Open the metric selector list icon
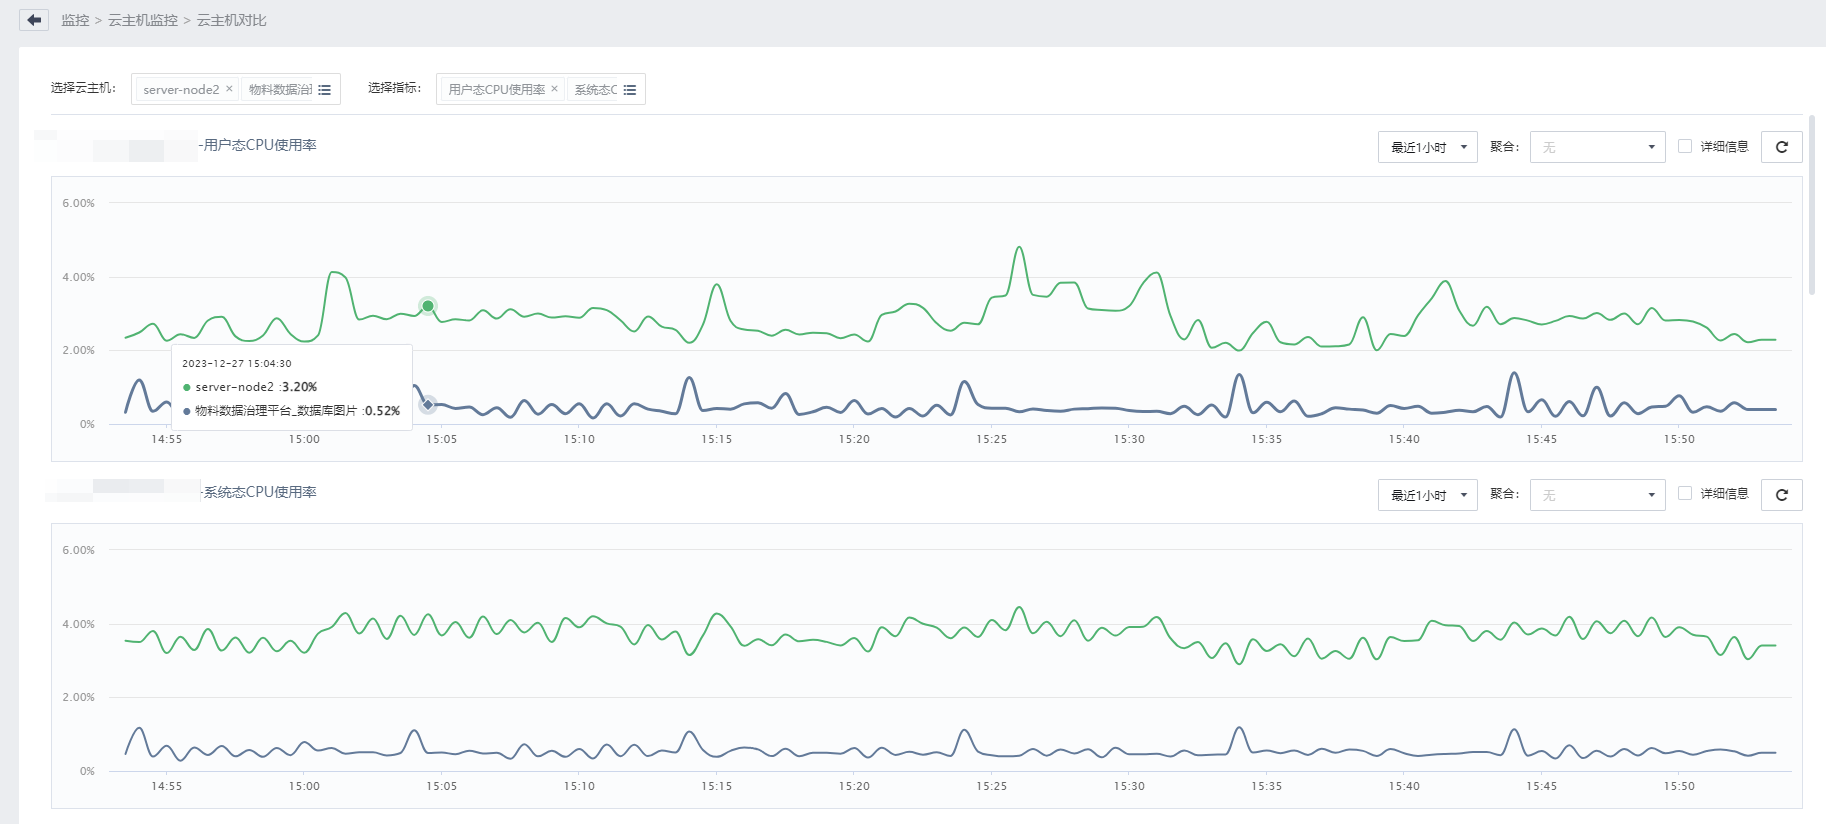Screen dimensions: 1826x824 tap(630, 90)
